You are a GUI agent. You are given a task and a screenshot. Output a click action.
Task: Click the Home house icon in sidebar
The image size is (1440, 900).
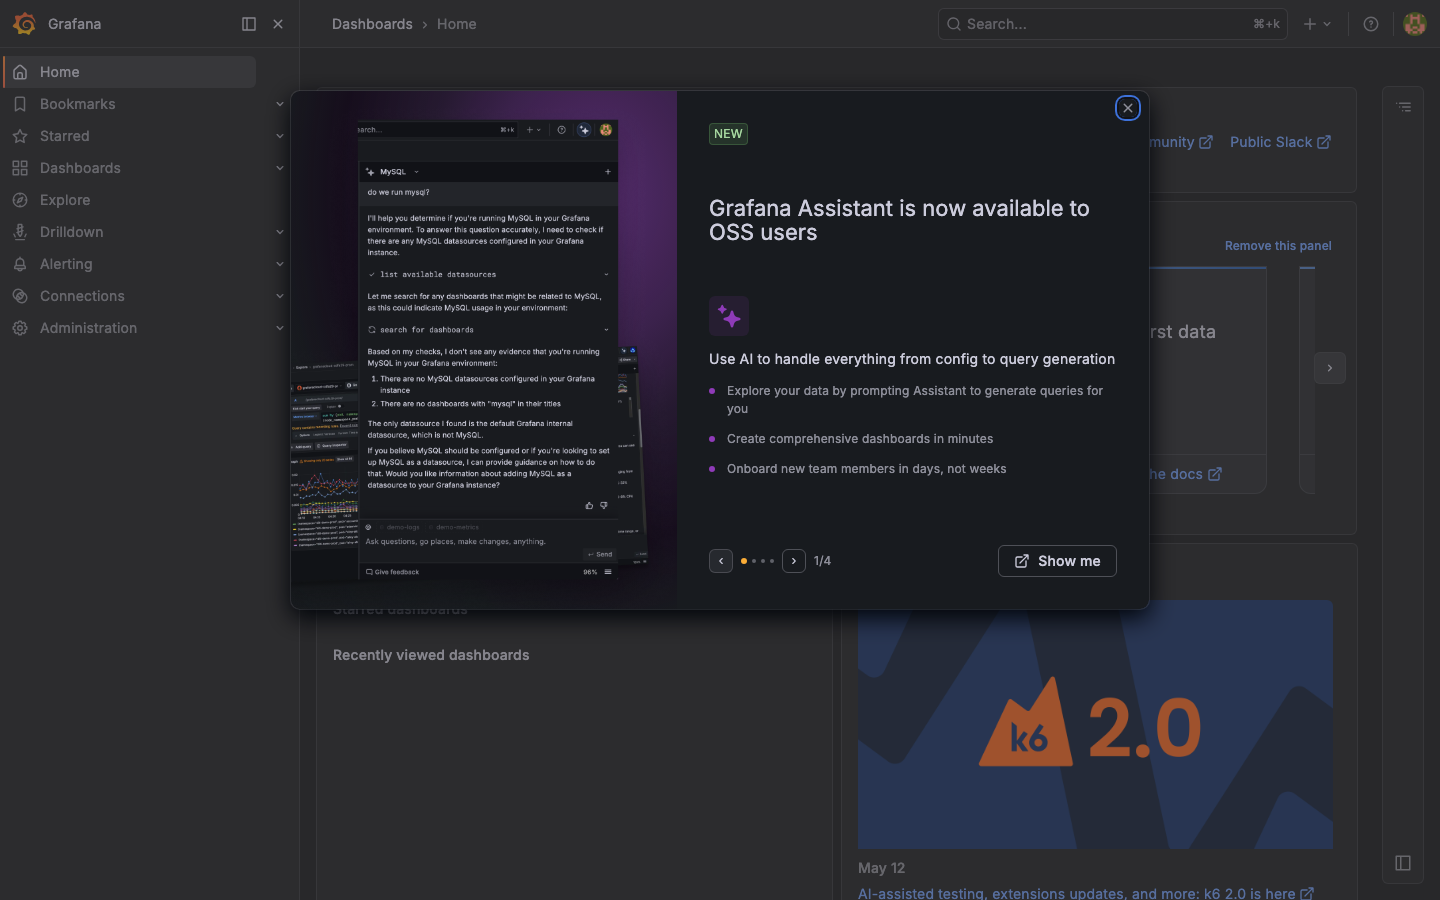click(20, 72)
